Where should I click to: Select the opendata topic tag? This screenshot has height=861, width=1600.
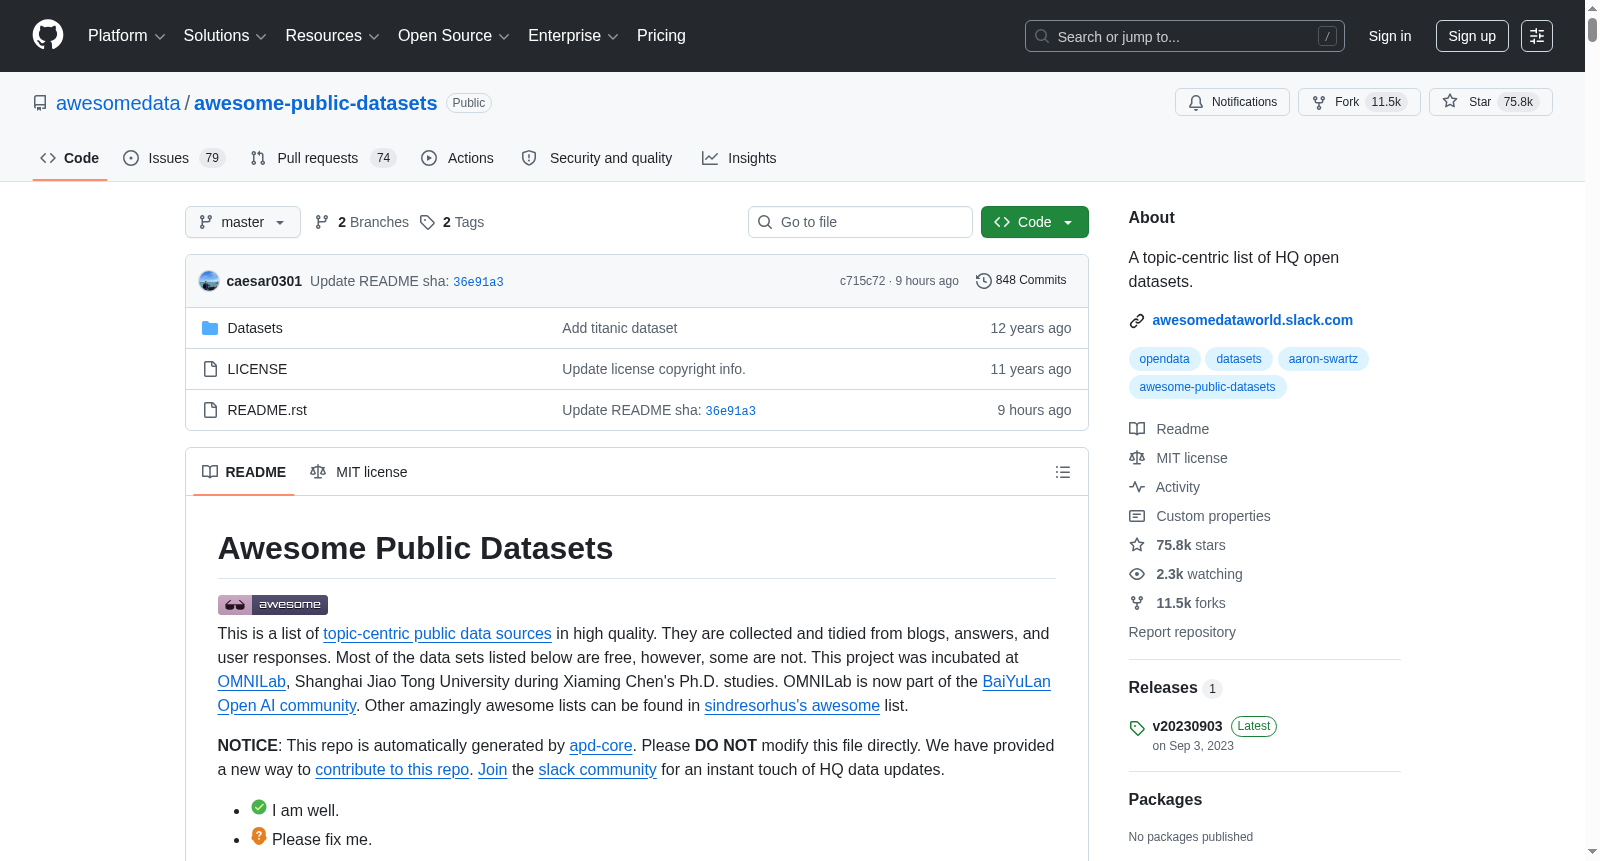coord(1164,359)
